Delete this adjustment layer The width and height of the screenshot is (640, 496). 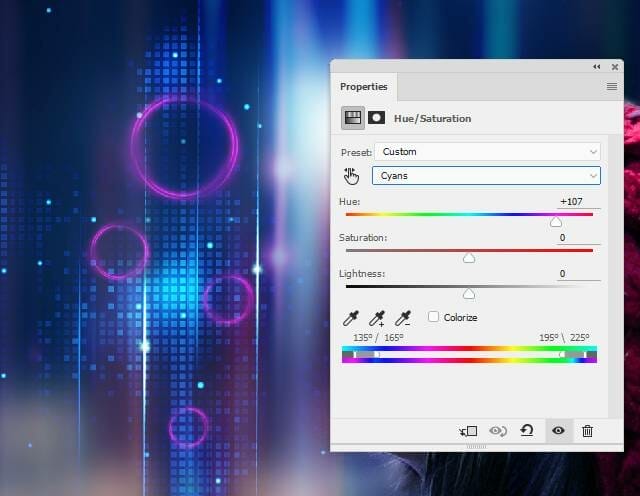587,431
